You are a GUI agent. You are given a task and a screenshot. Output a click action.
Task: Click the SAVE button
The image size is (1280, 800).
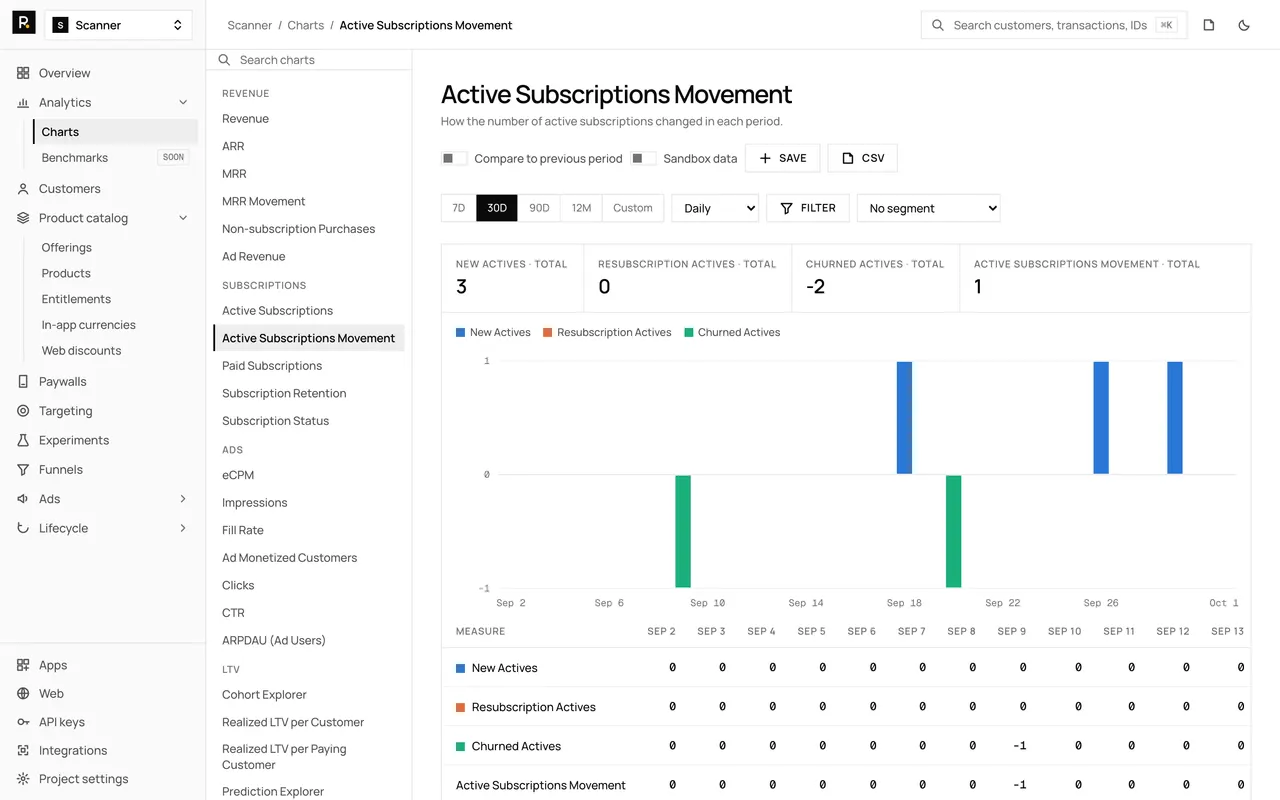click(x=783, y=158)
